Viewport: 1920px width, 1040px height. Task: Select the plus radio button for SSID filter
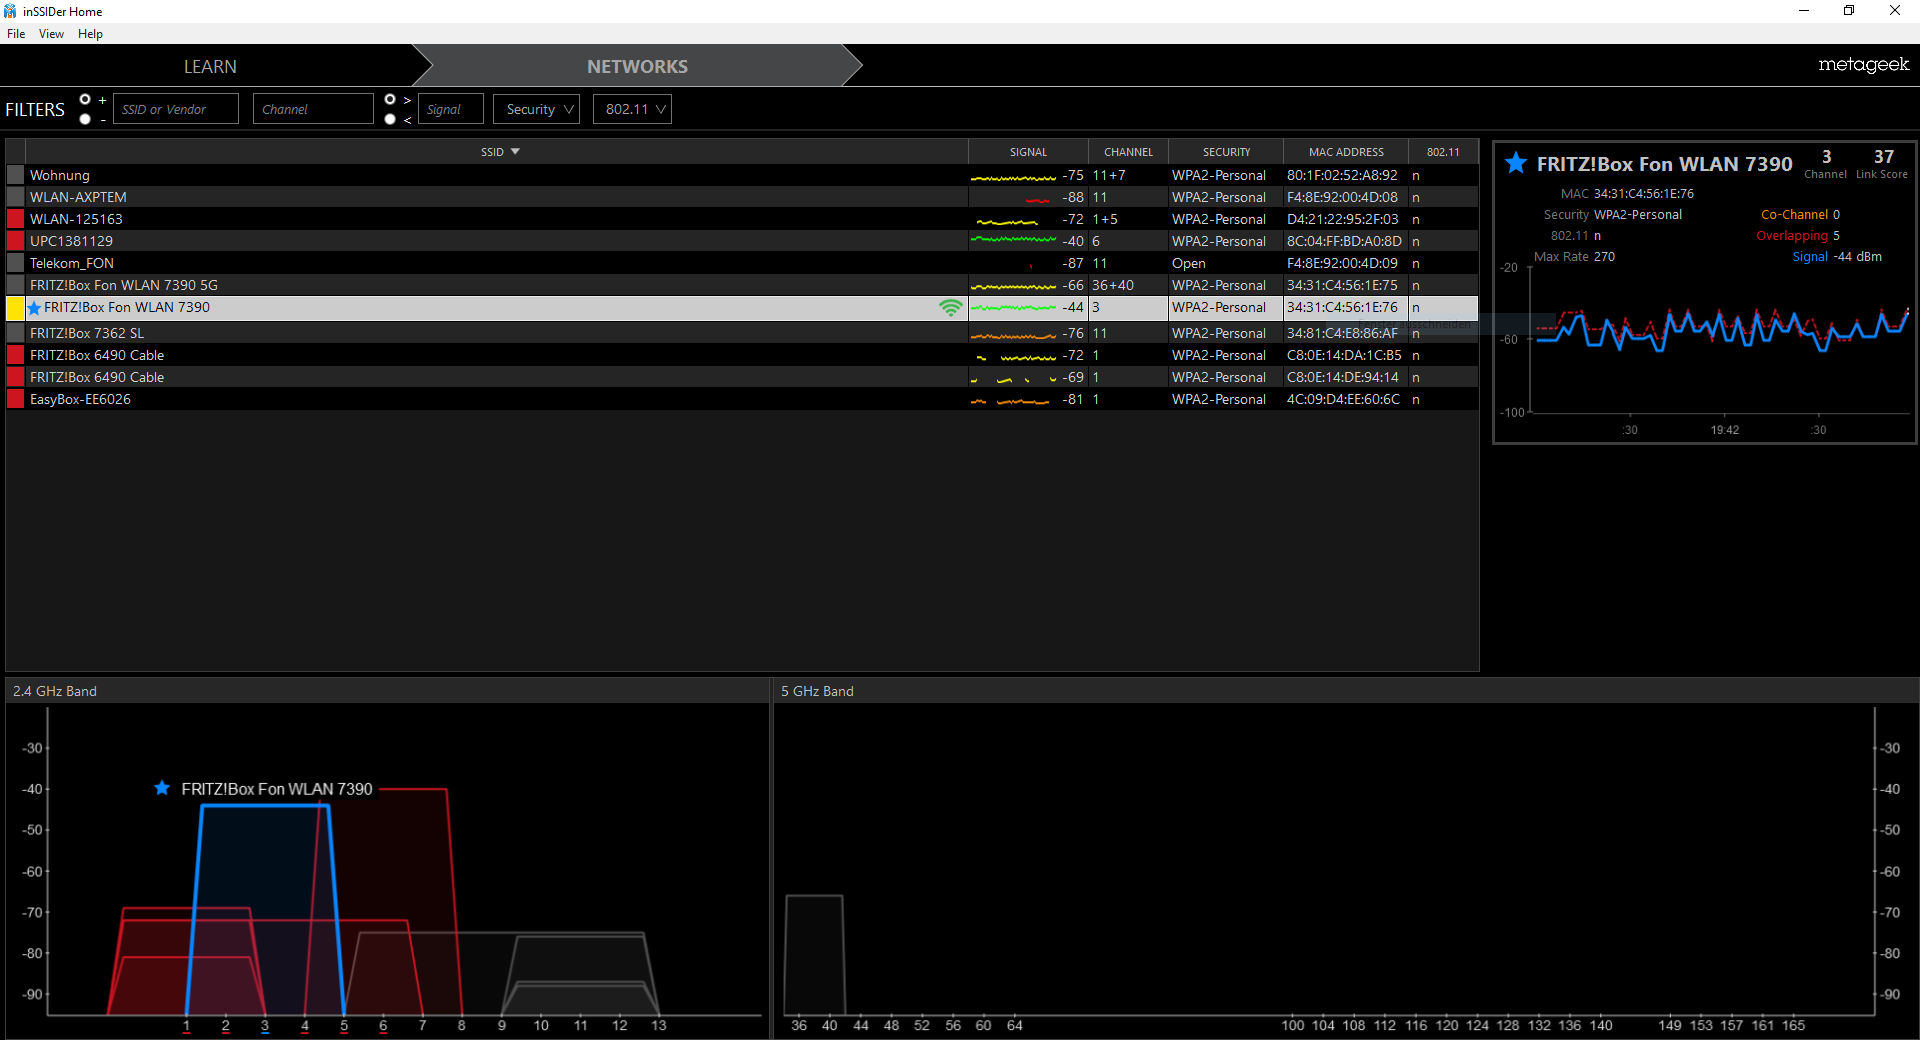click(x=85, y=99)
